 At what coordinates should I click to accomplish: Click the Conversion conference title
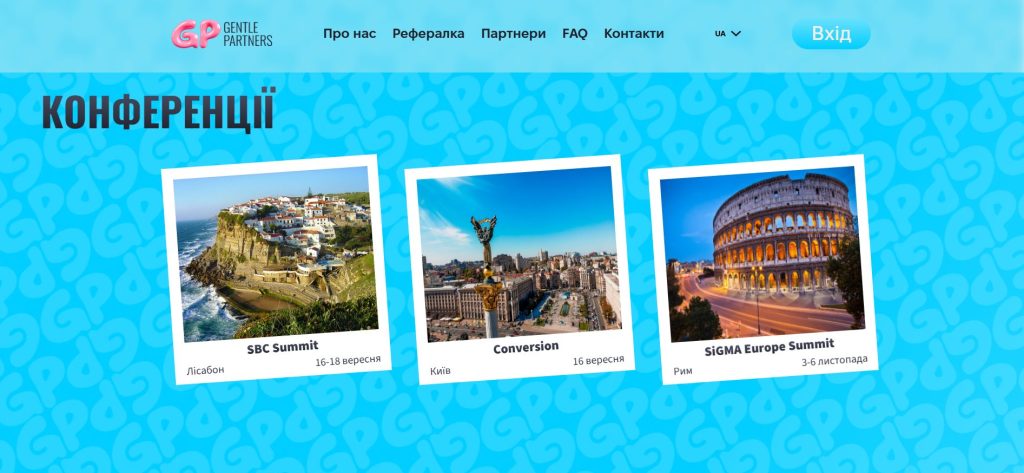(526, 348)
